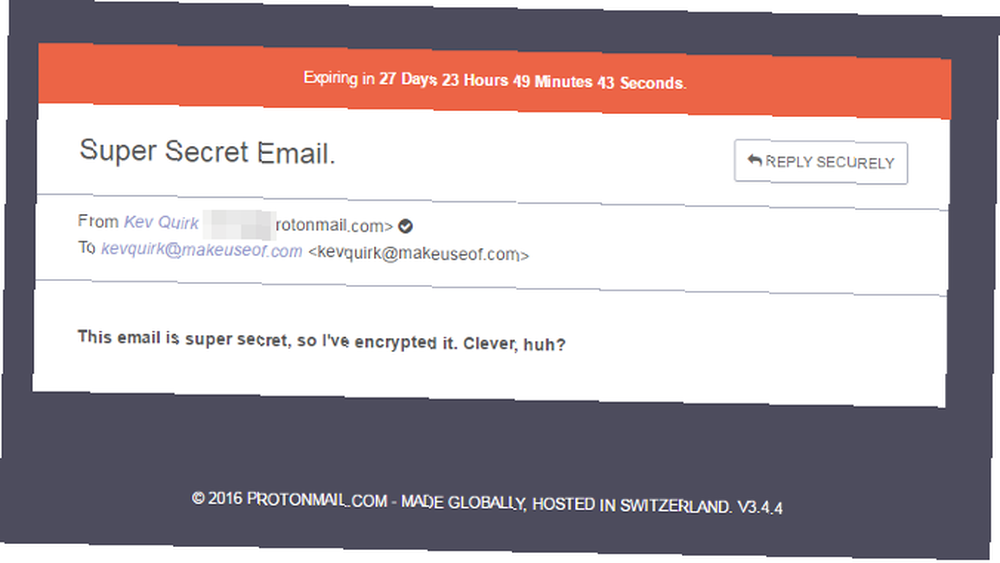Click the © 2016 copyright text
The image size is (1000, 563).
217,499
